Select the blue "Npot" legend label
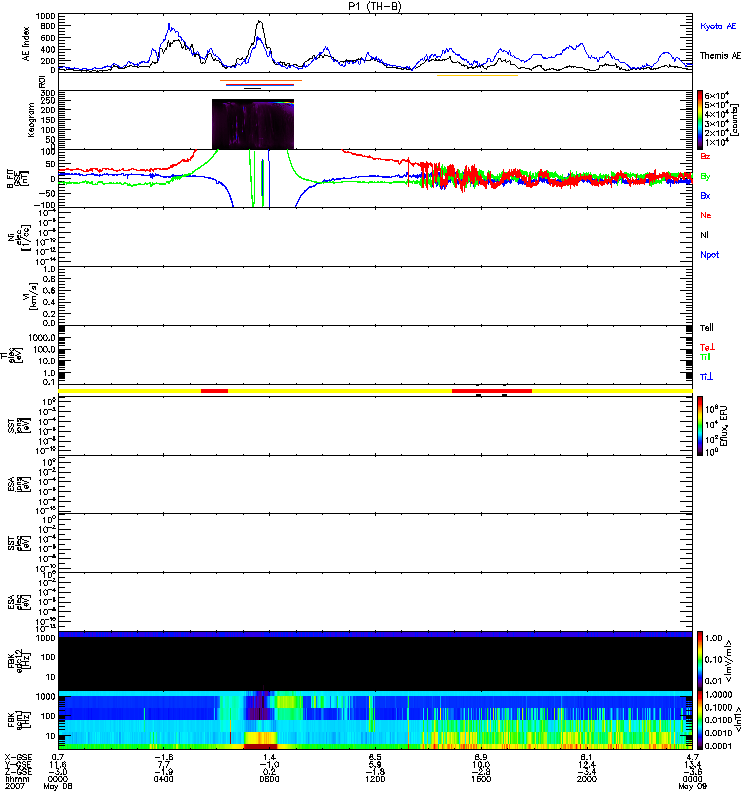Viewport: 750px width, 800px height. coord(709,255)
